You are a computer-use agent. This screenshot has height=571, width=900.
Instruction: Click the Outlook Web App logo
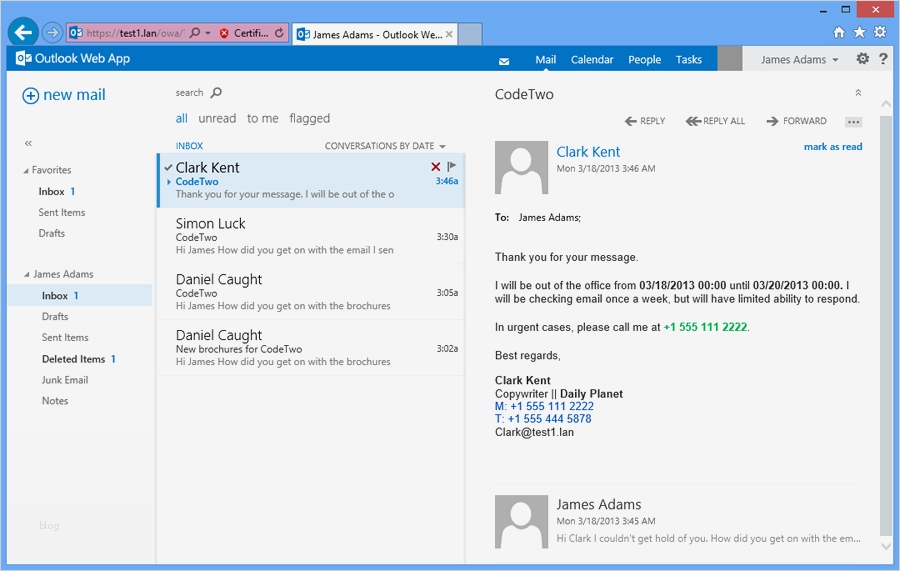73,58
